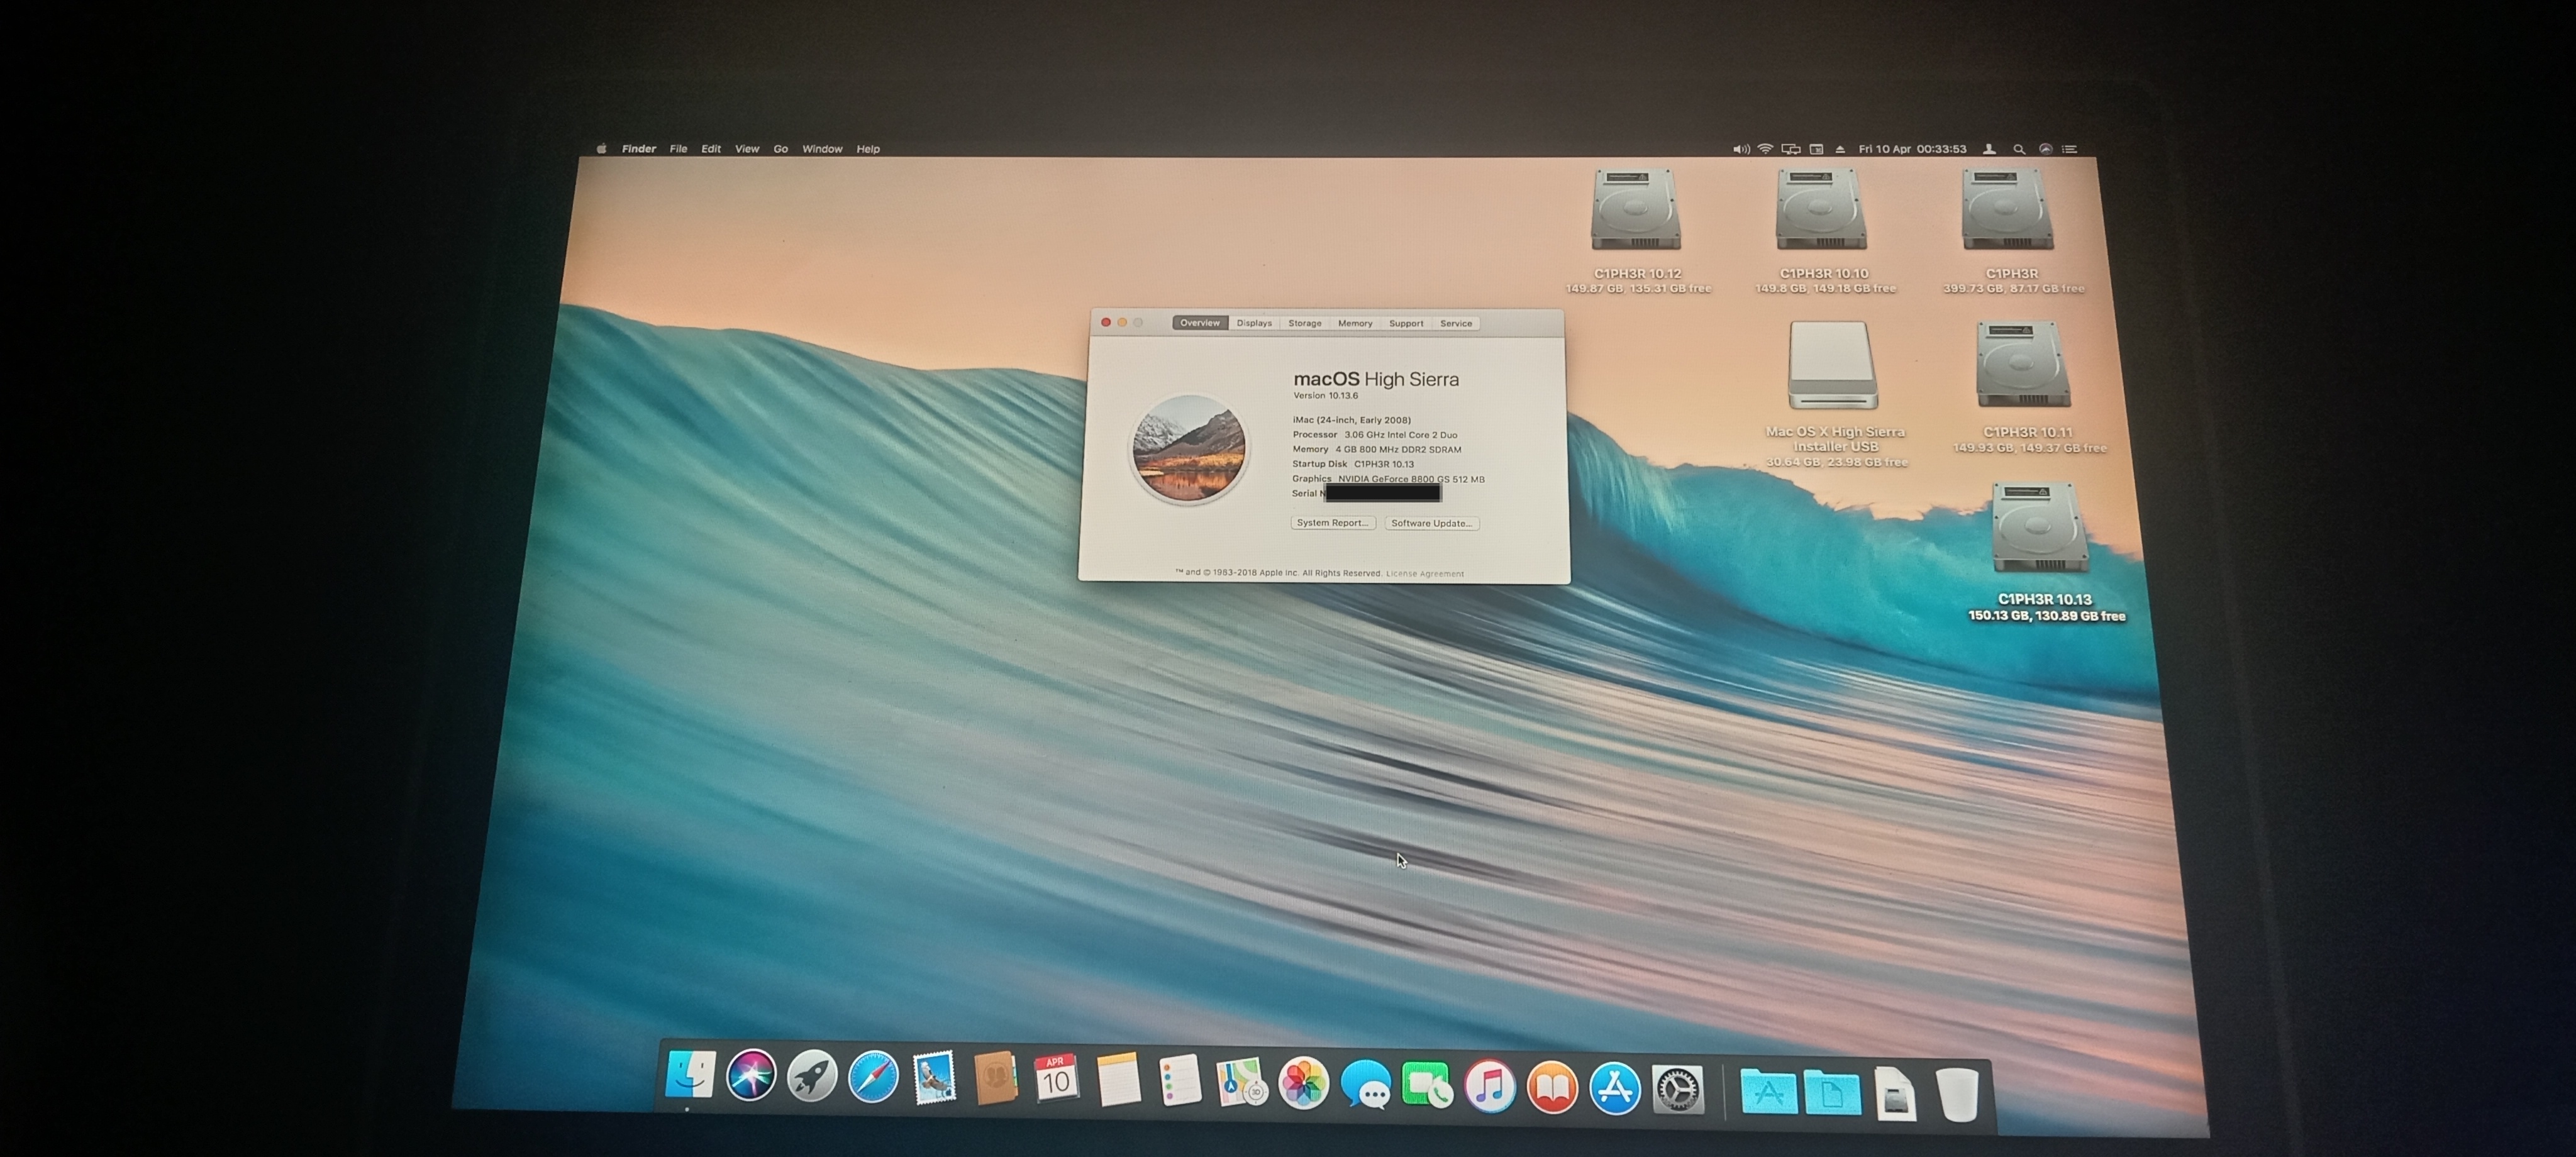This screenshot has height=1157, width=2576.
Task: Open the Wi-Fi status menu
Action: pyautogui.click(x=1765, y=149)
